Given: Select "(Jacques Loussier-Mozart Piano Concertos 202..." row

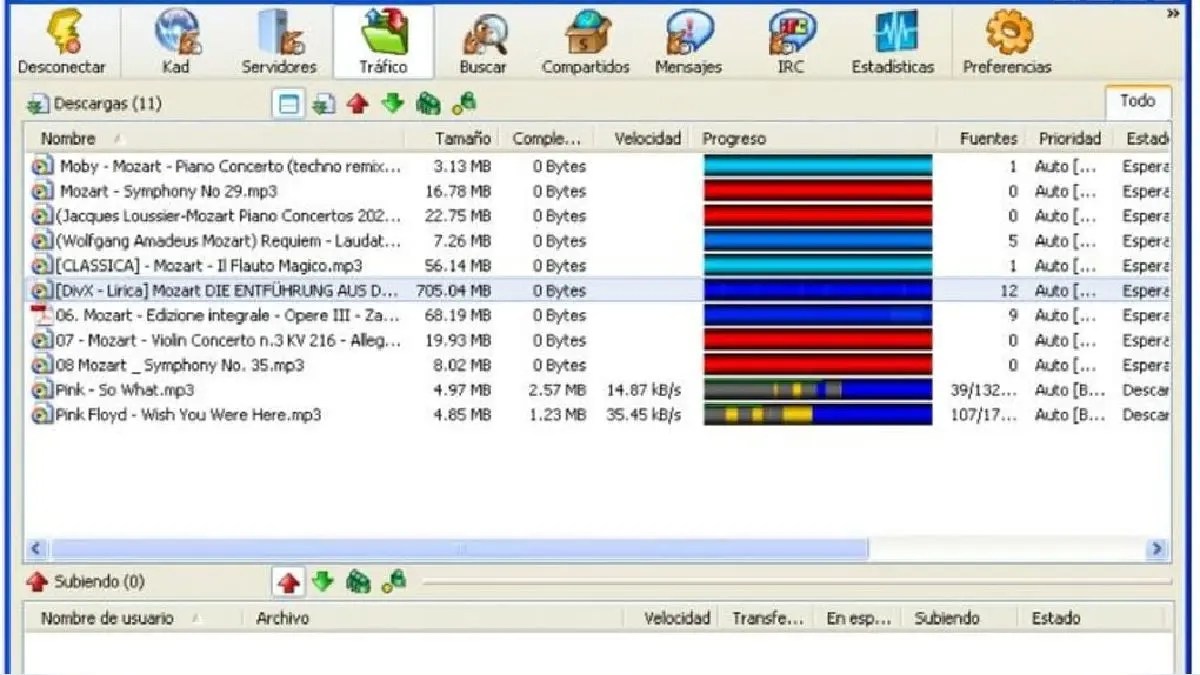Looking at the screenshot, I should pos(597,216).
